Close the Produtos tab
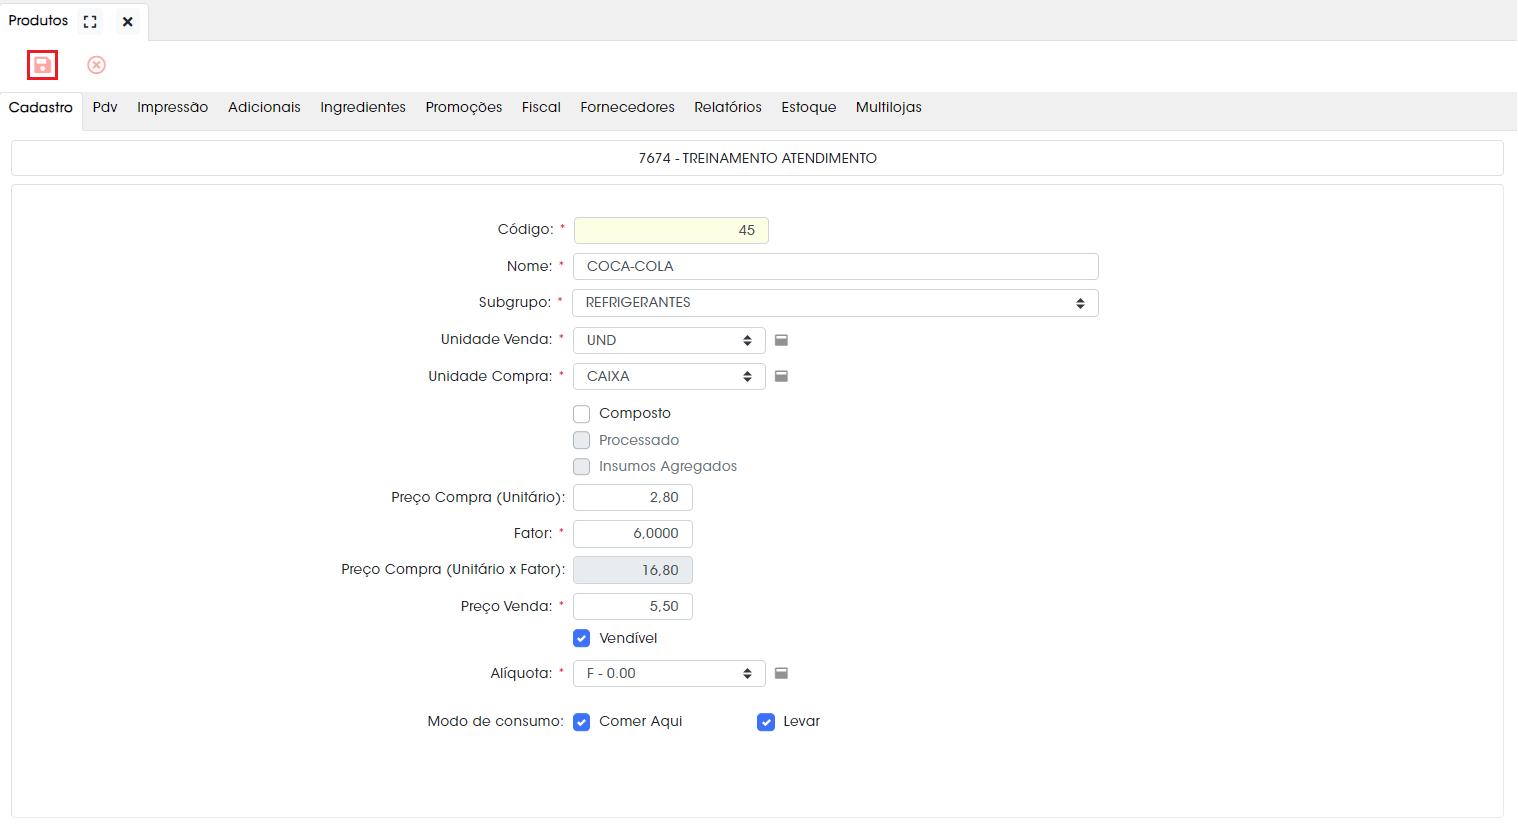This screenshot has height=832, width=1518. click(x=127, y=21)
